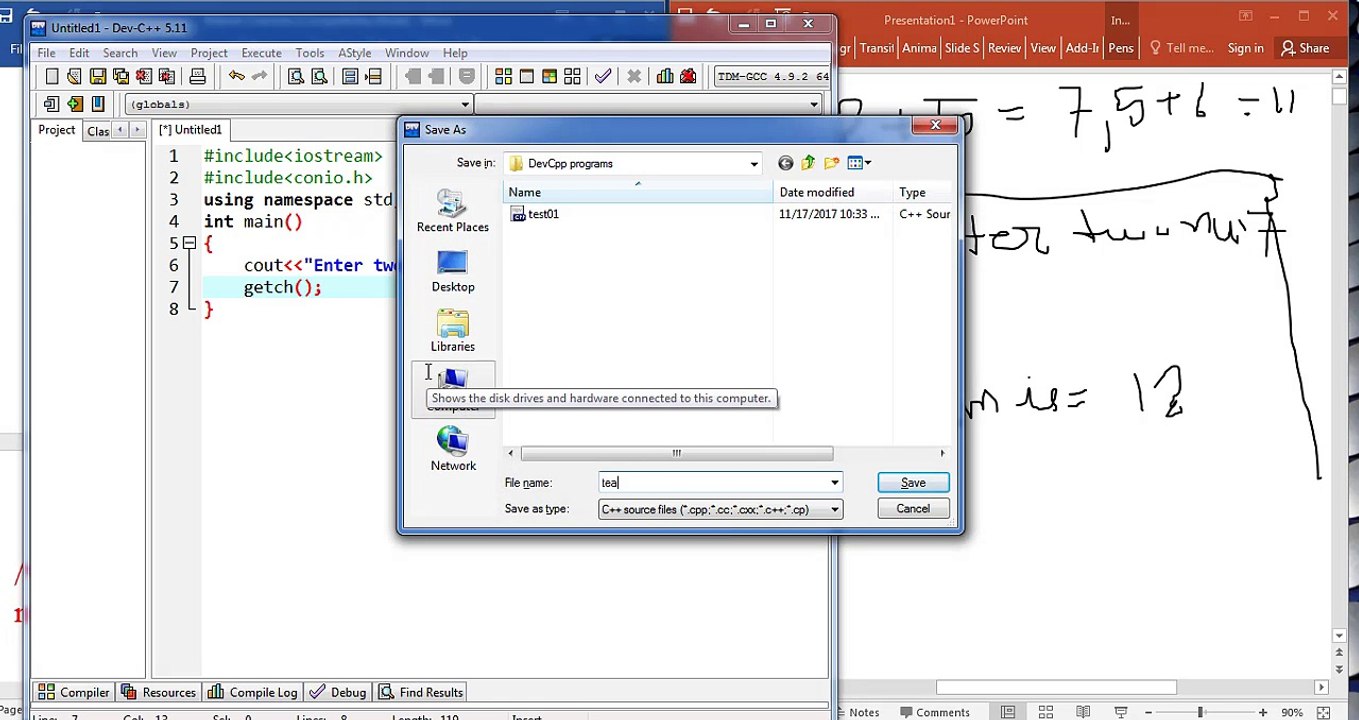Click the Cancel button in dialog
Screen dimensions: 1359x720
click(x=913, y=509)
